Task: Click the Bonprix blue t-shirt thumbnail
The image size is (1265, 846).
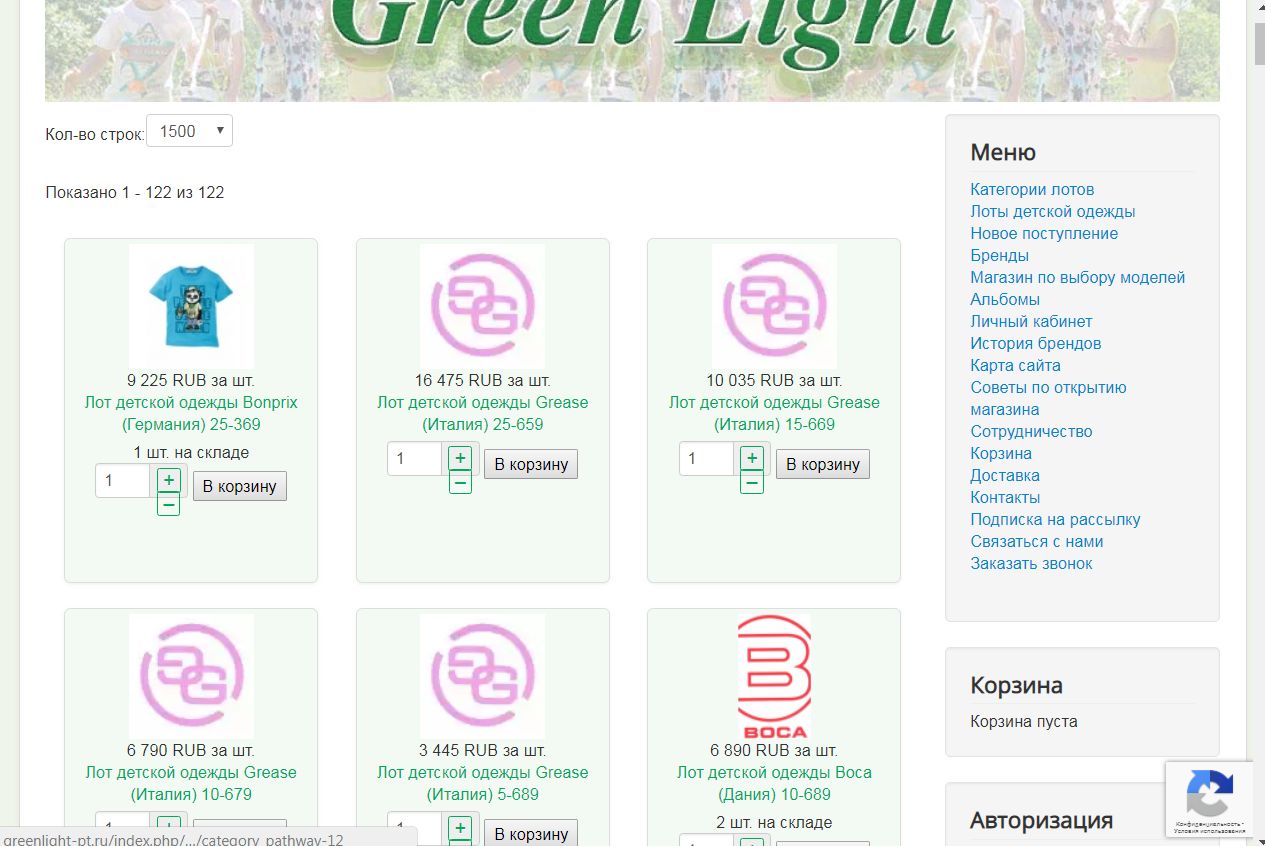Action: pos(191,306)
